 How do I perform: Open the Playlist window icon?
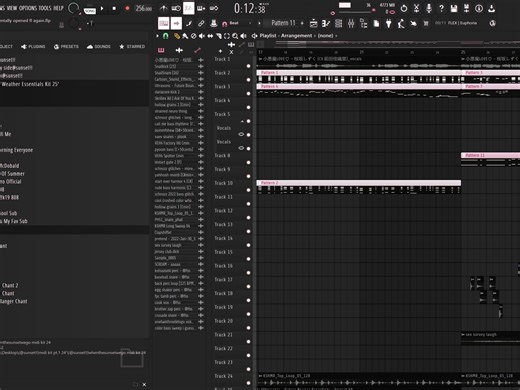313,23
